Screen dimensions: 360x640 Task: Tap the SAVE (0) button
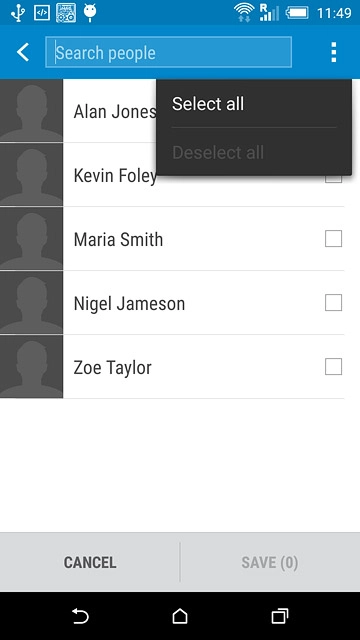click(x=270, y=562)
